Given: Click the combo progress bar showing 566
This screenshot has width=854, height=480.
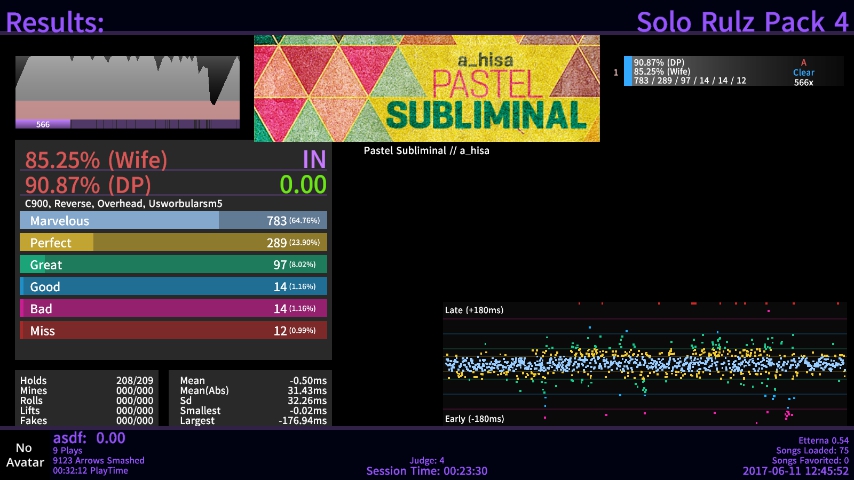Looking at the screenshot, I should tap(128, 124).
